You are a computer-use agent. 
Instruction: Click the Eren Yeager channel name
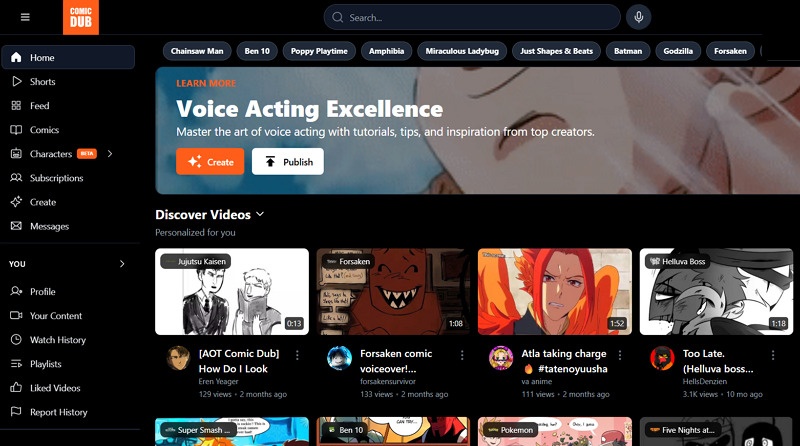[218, 381]
